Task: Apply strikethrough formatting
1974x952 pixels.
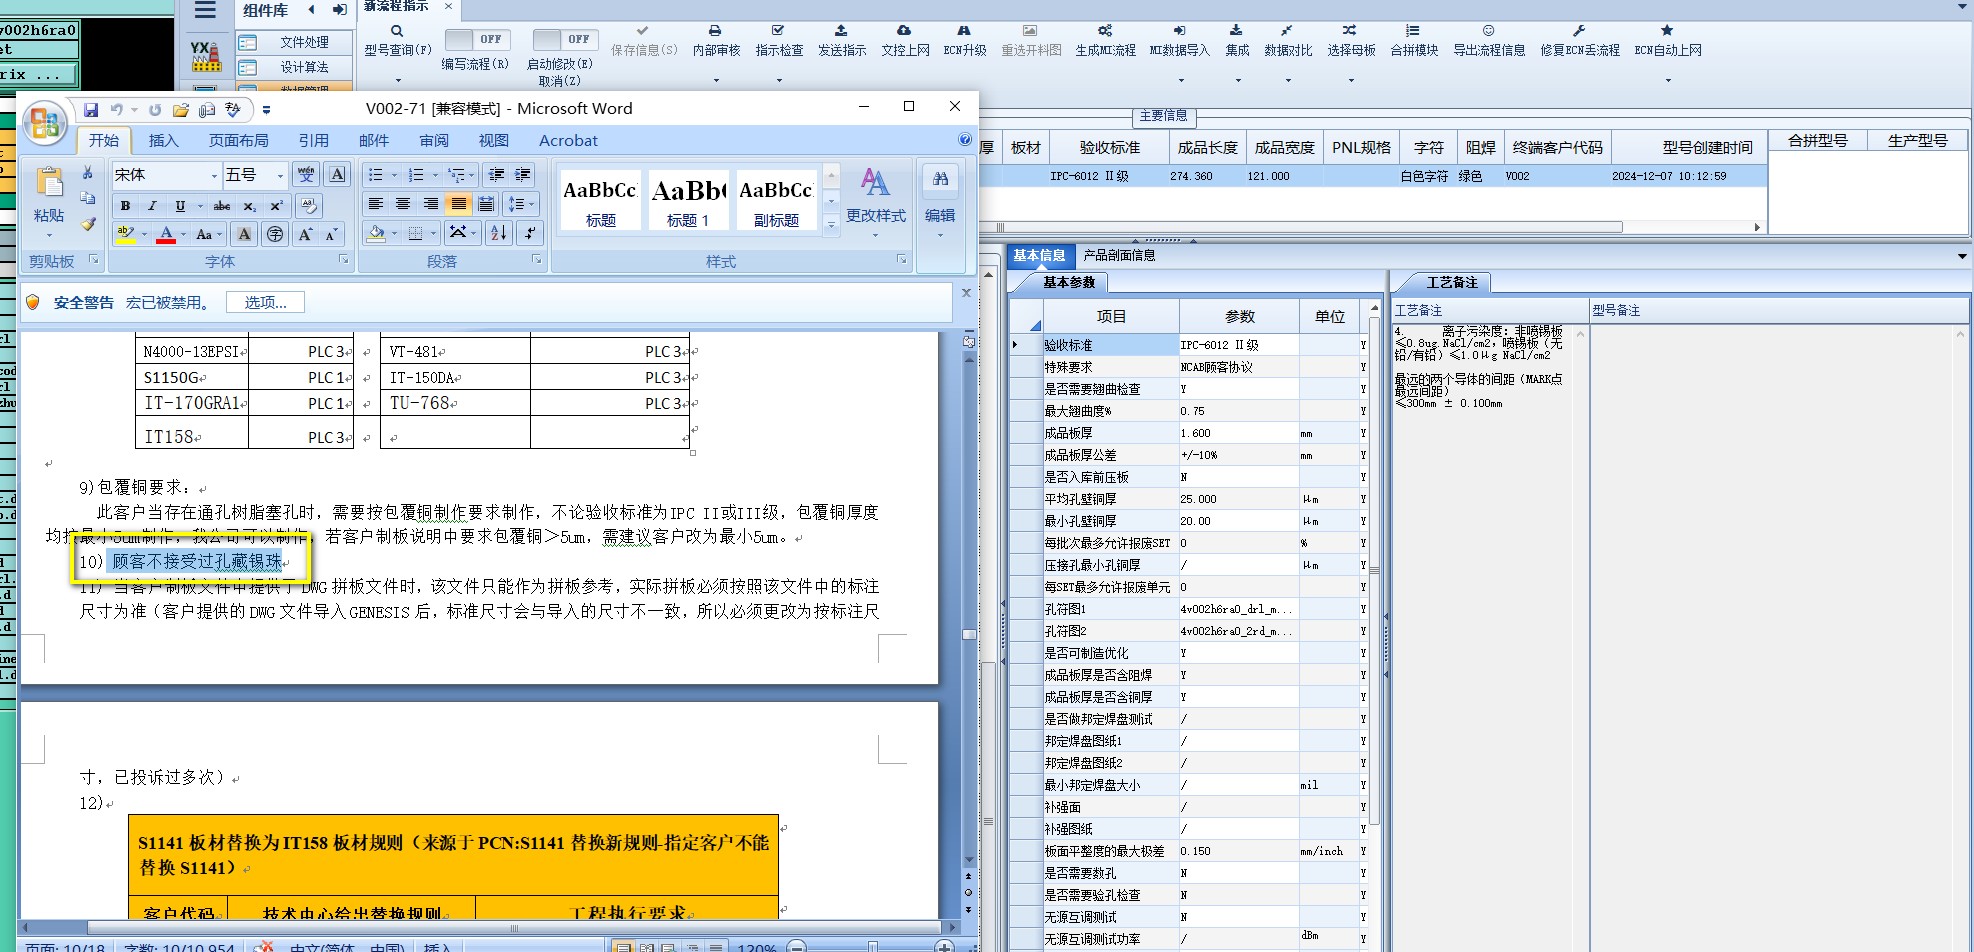Action: point(222,206)
